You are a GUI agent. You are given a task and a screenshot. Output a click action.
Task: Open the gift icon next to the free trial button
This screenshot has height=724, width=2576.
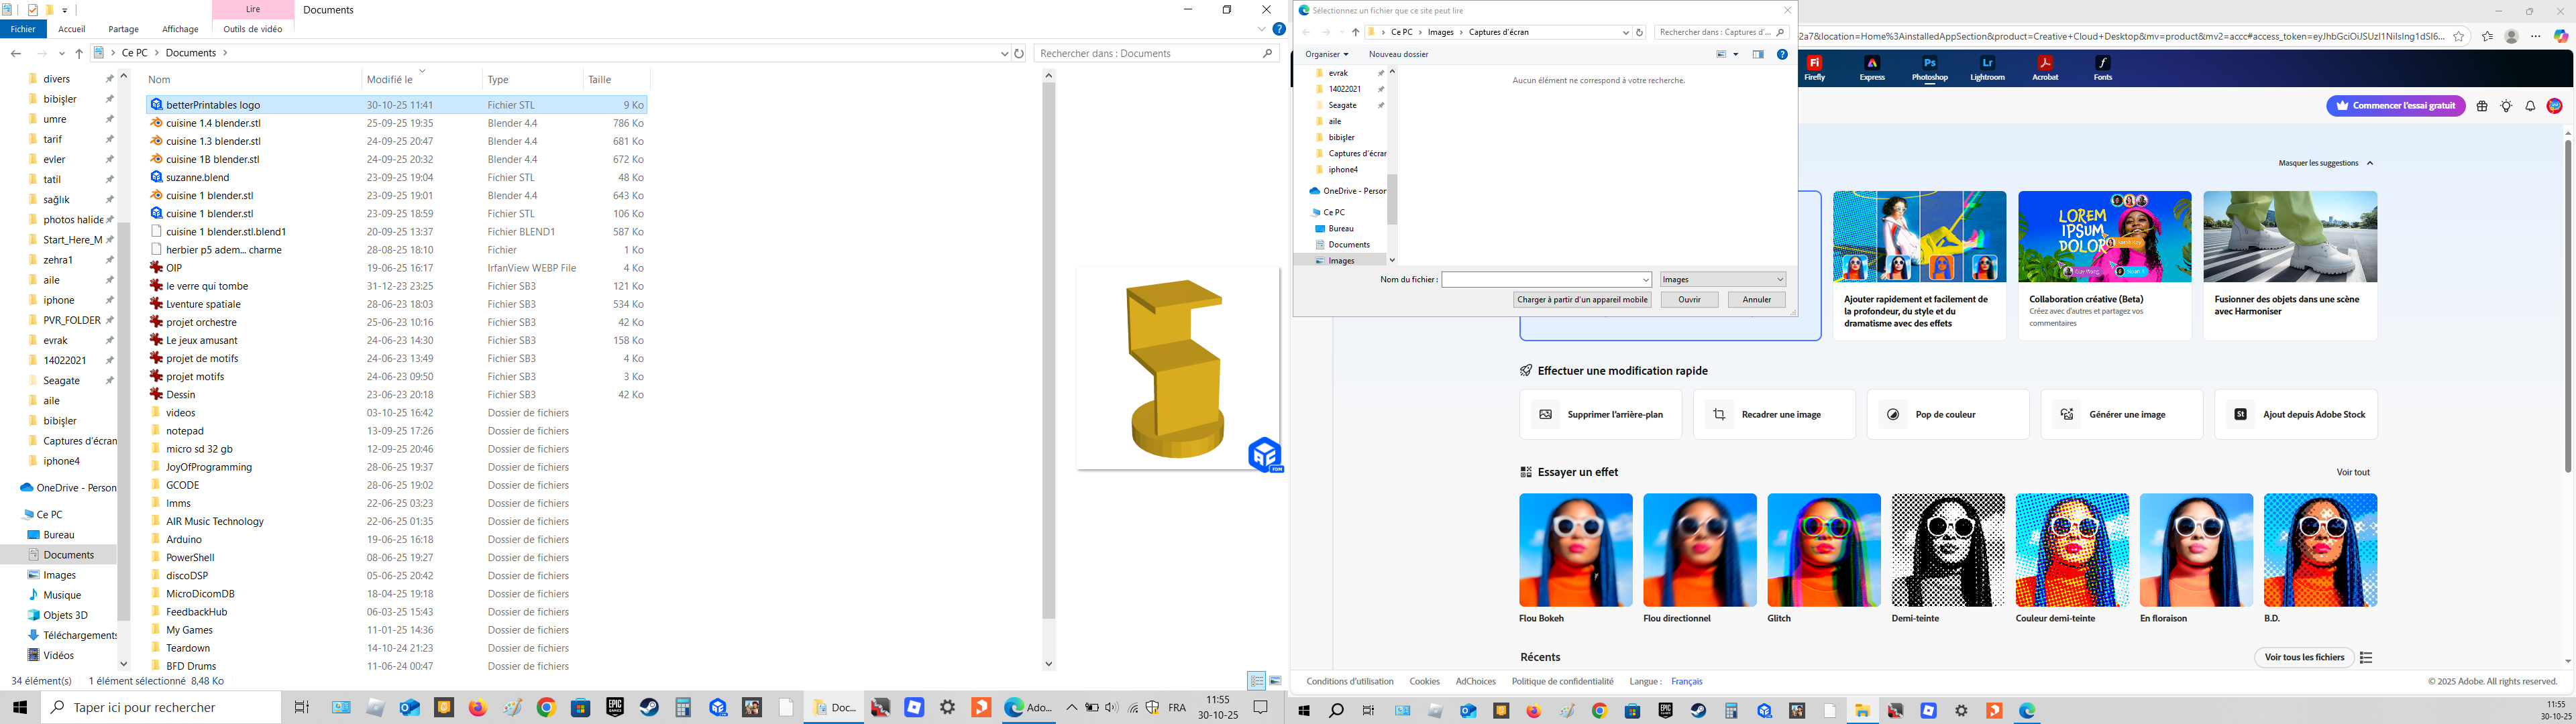pos(2482,106)
